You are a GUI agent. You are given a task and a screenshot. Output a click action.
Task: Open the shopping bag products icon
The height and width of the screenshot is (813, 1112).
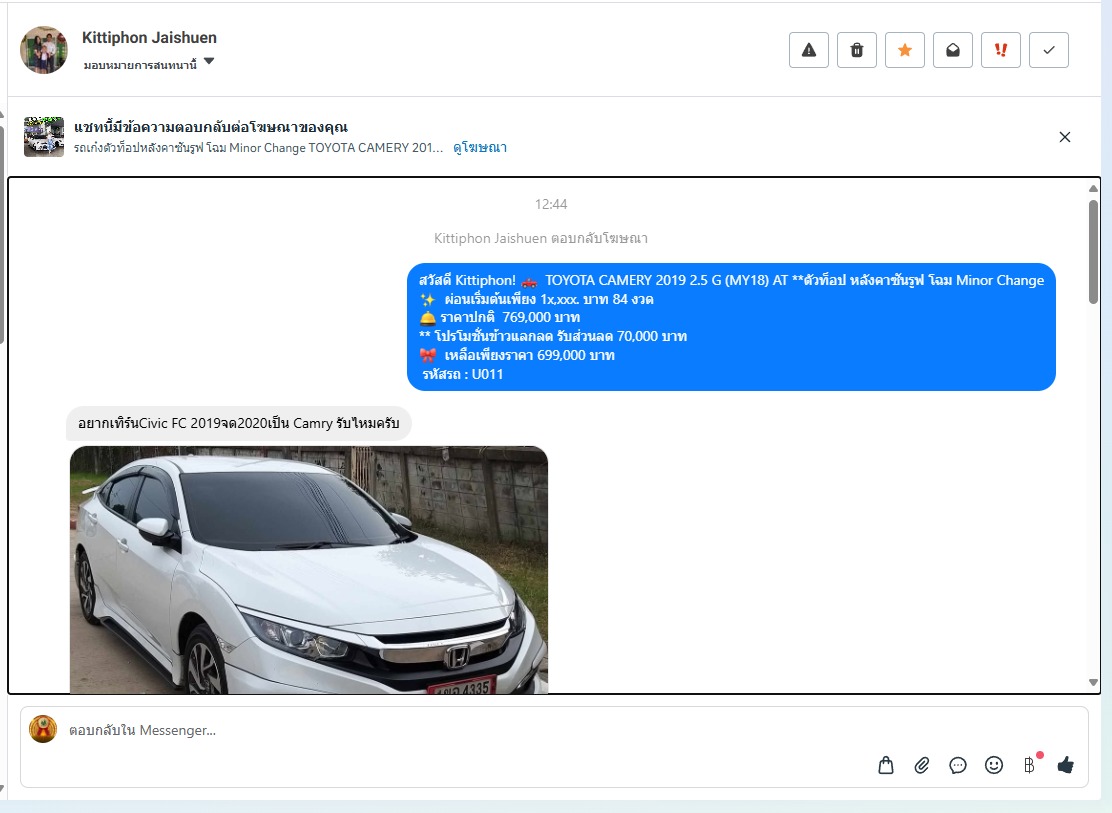[x=886, y=765]
